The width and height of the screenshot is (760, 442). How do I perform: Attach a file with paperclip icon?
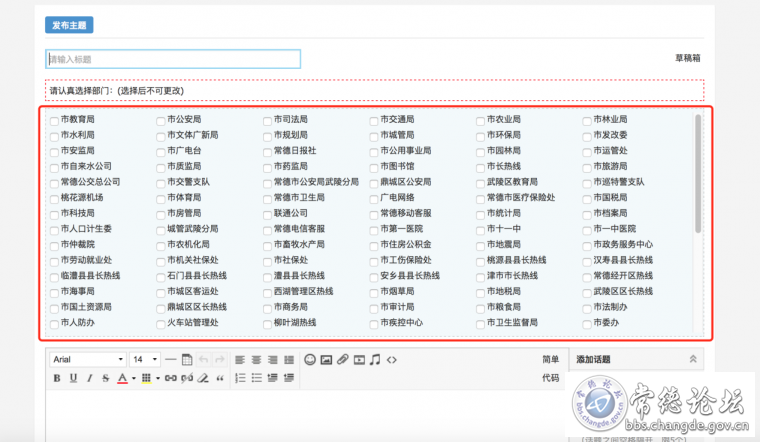pos(343,360)
